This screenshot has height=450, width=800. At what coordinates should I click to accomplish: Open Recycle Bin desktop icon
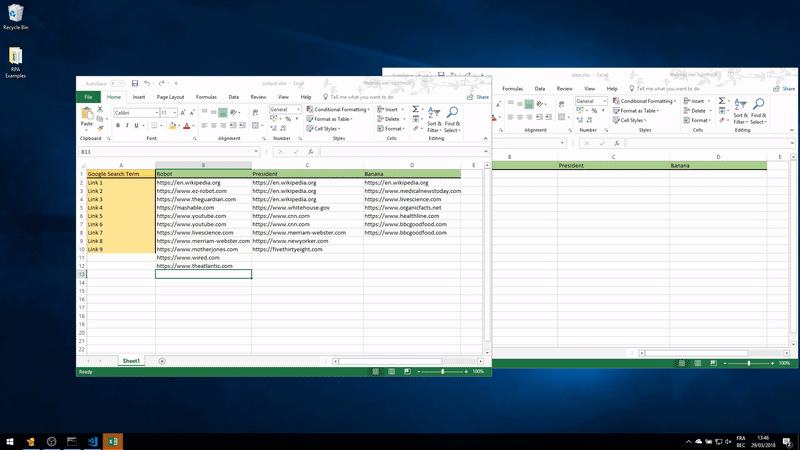click(x=15, y=16)
